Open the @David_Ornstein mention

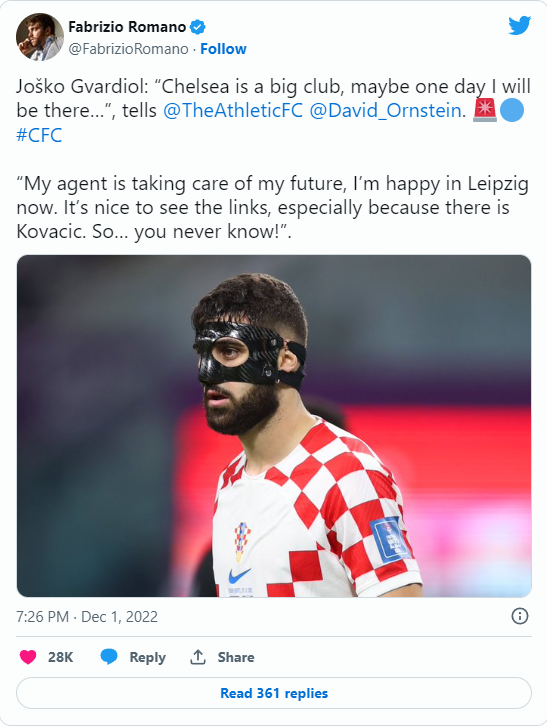coord(385,110)
